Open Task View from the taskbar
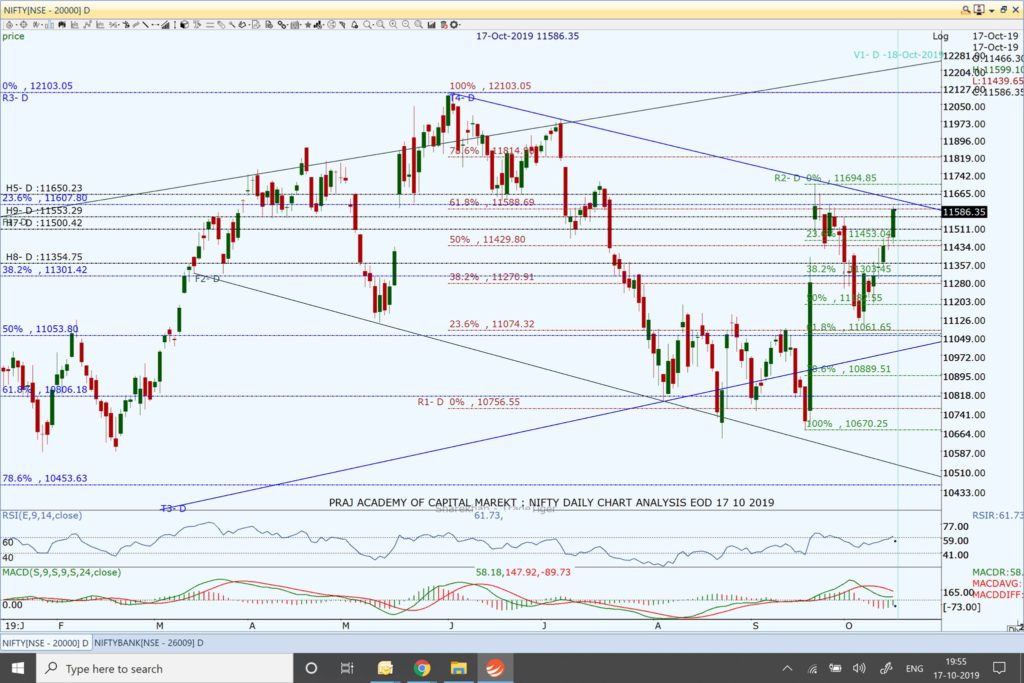 coord(347,668)
